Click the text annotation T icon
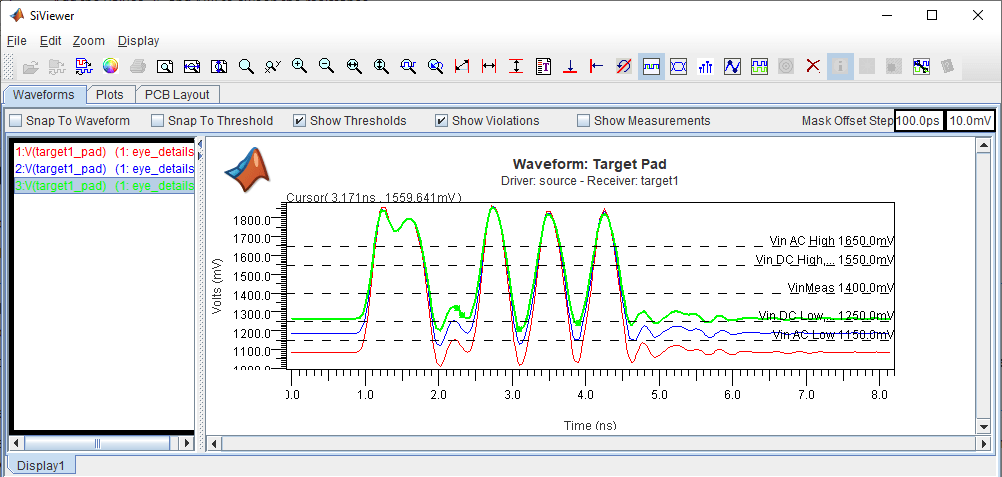The image size is (1002, 477). click(543, 66)
